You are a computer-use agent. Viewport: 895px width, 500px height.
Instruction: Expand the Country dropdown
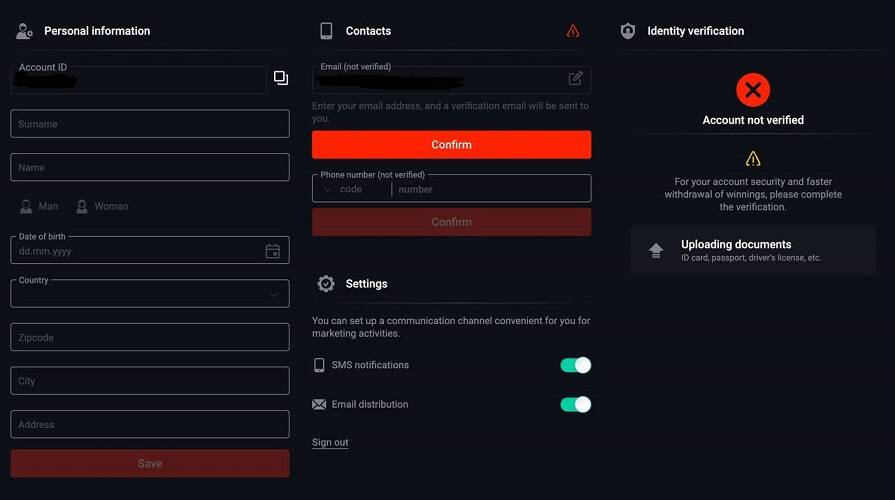point(150,294)
